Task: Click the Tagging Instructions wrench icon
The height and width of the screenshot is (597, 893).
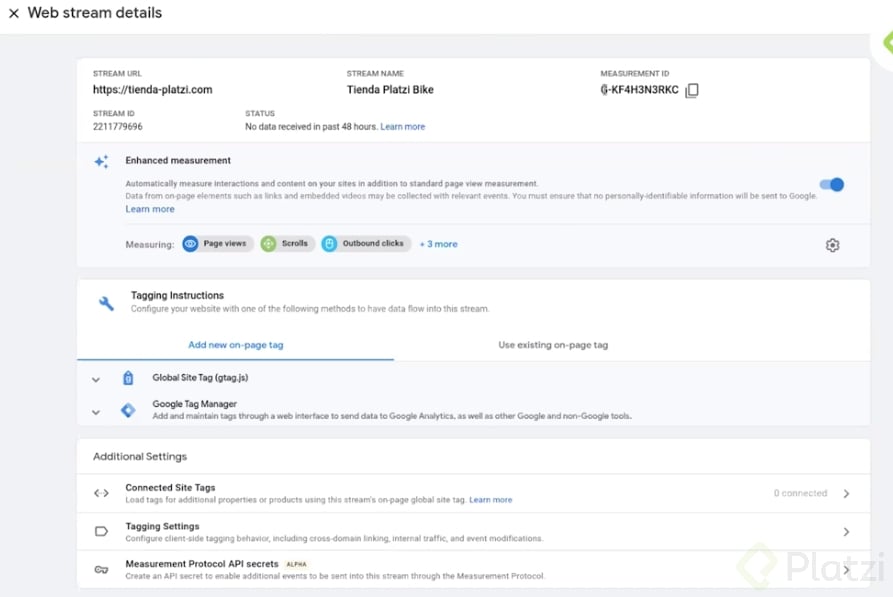Action: (106, 303)
